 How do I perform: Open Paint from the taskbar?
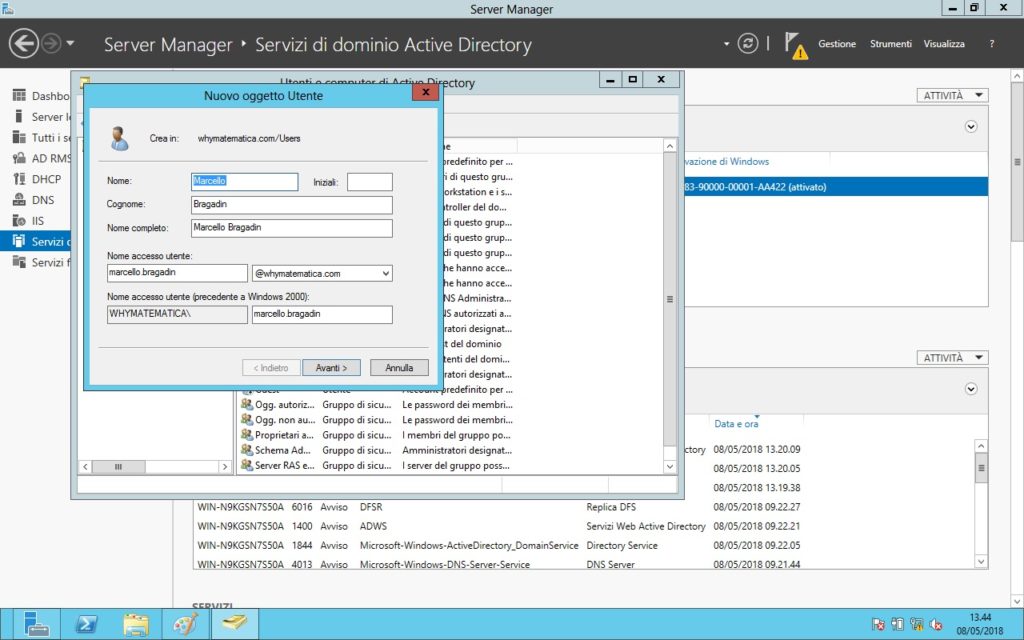185,624
